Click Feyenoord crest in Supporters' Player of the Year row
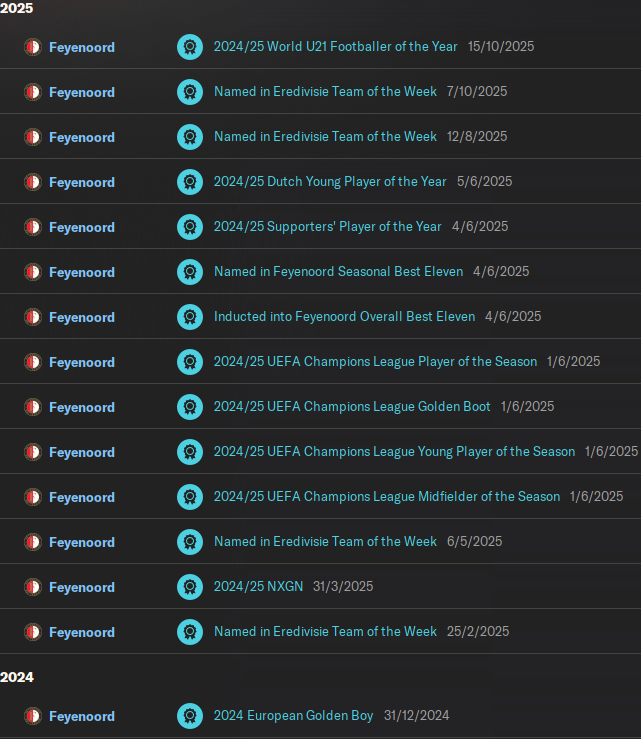Screen dimensions: 641x739 33,227
